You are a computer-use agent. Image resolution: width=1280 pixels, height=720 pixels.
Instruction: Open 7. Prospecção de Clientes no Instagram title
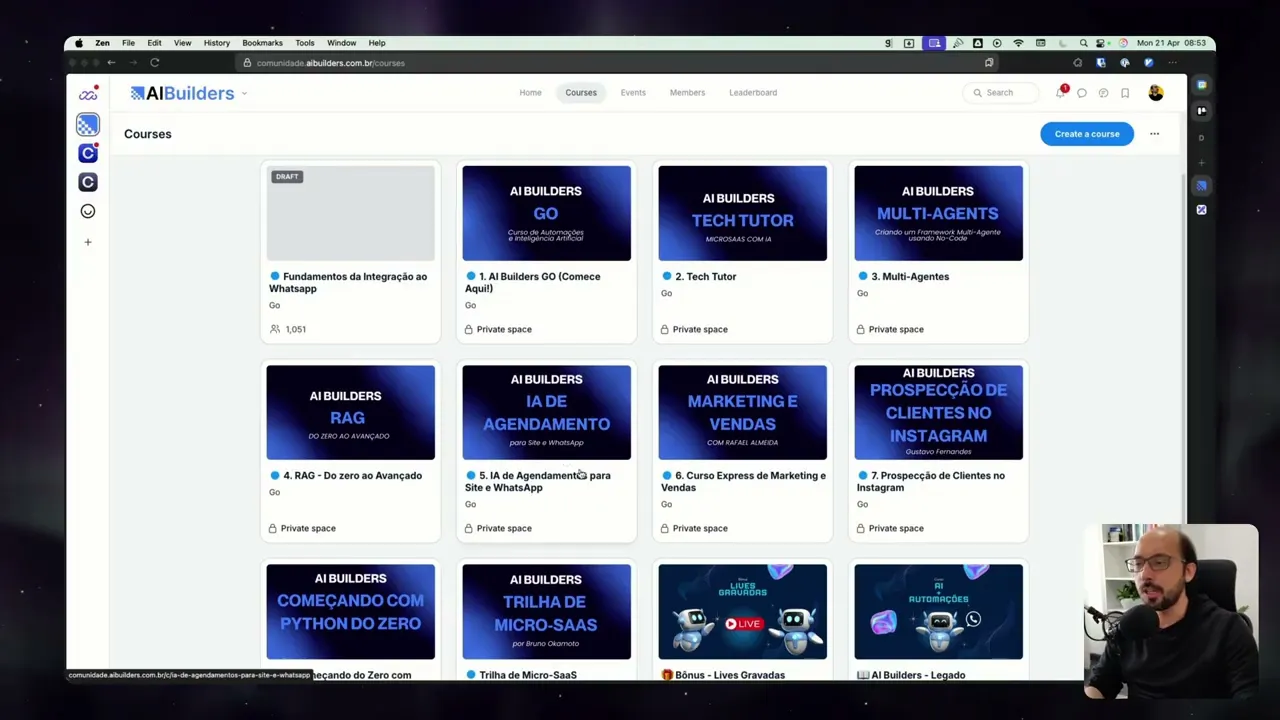[x=931, y=481]
